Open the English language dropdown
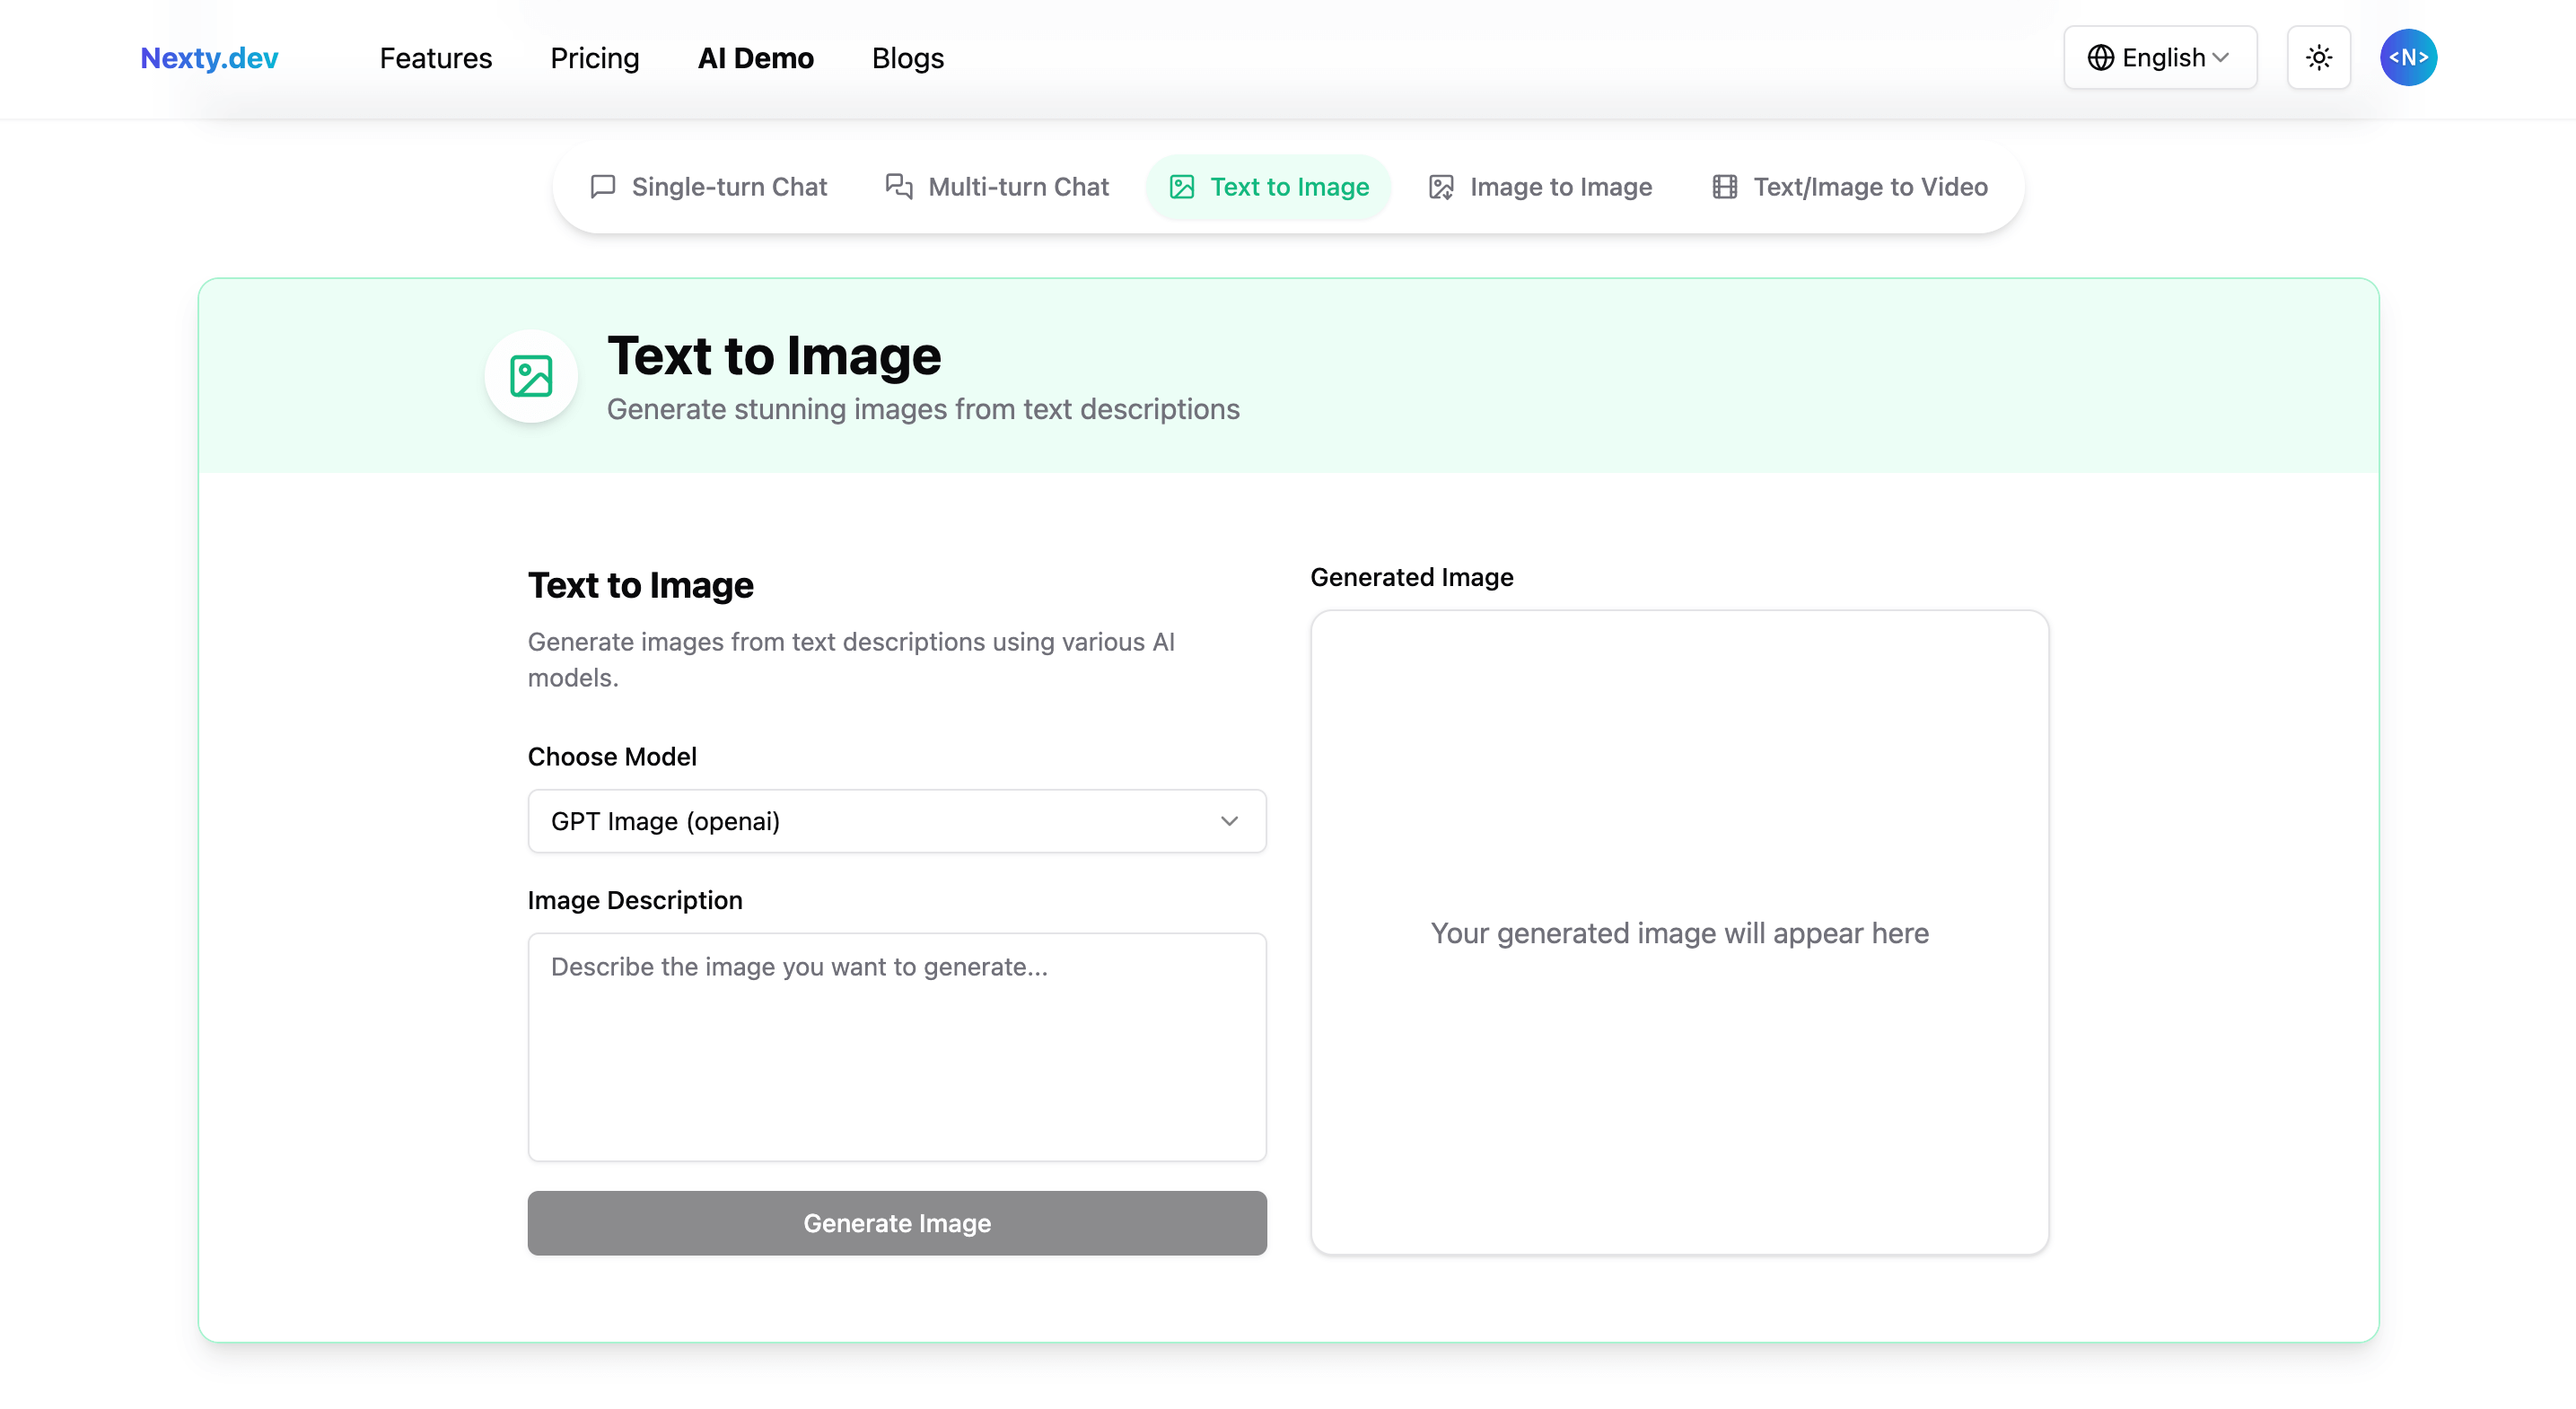Viewport: 2576px width, 1409px height. [x=2160, y=58]
